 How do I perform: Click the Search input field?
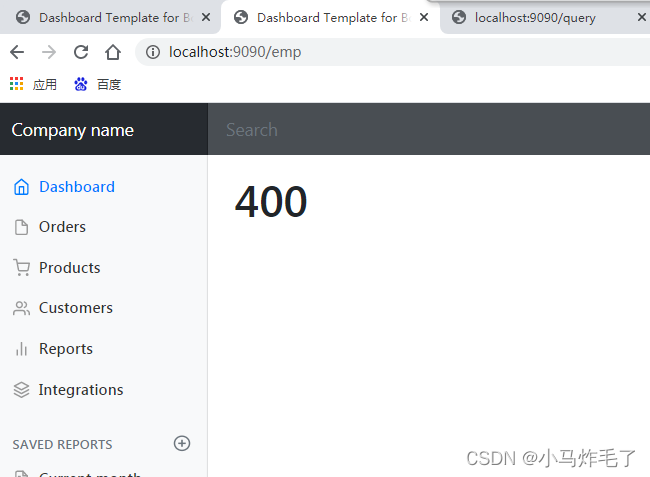coord(429,129)
